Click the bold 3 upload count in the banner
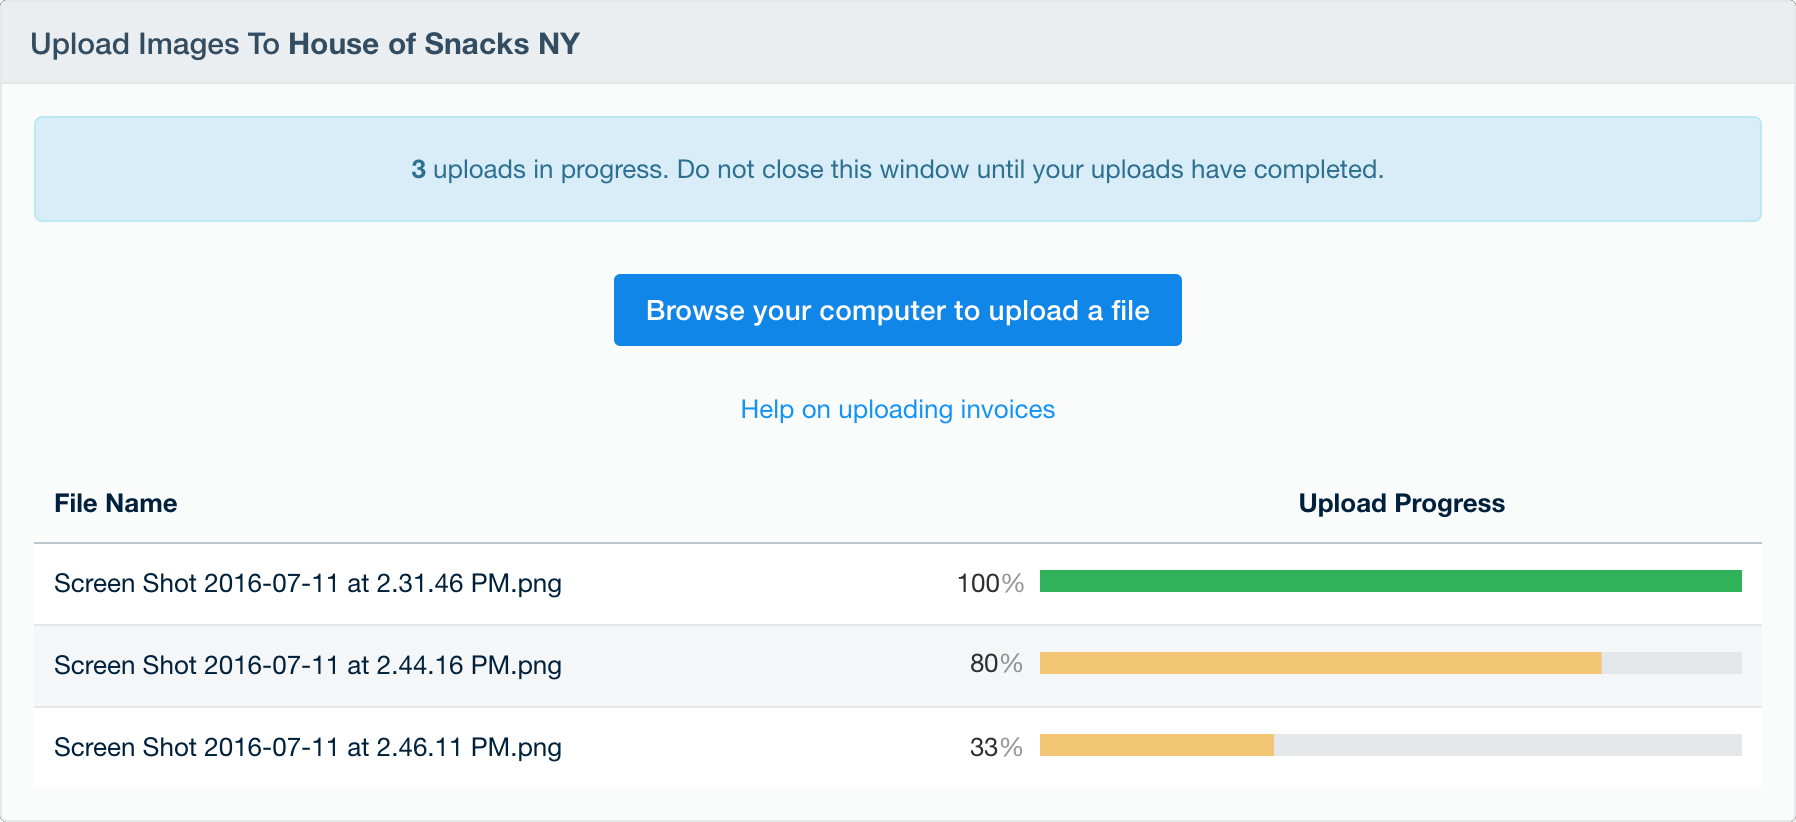1796x822 pixels. 418,169
